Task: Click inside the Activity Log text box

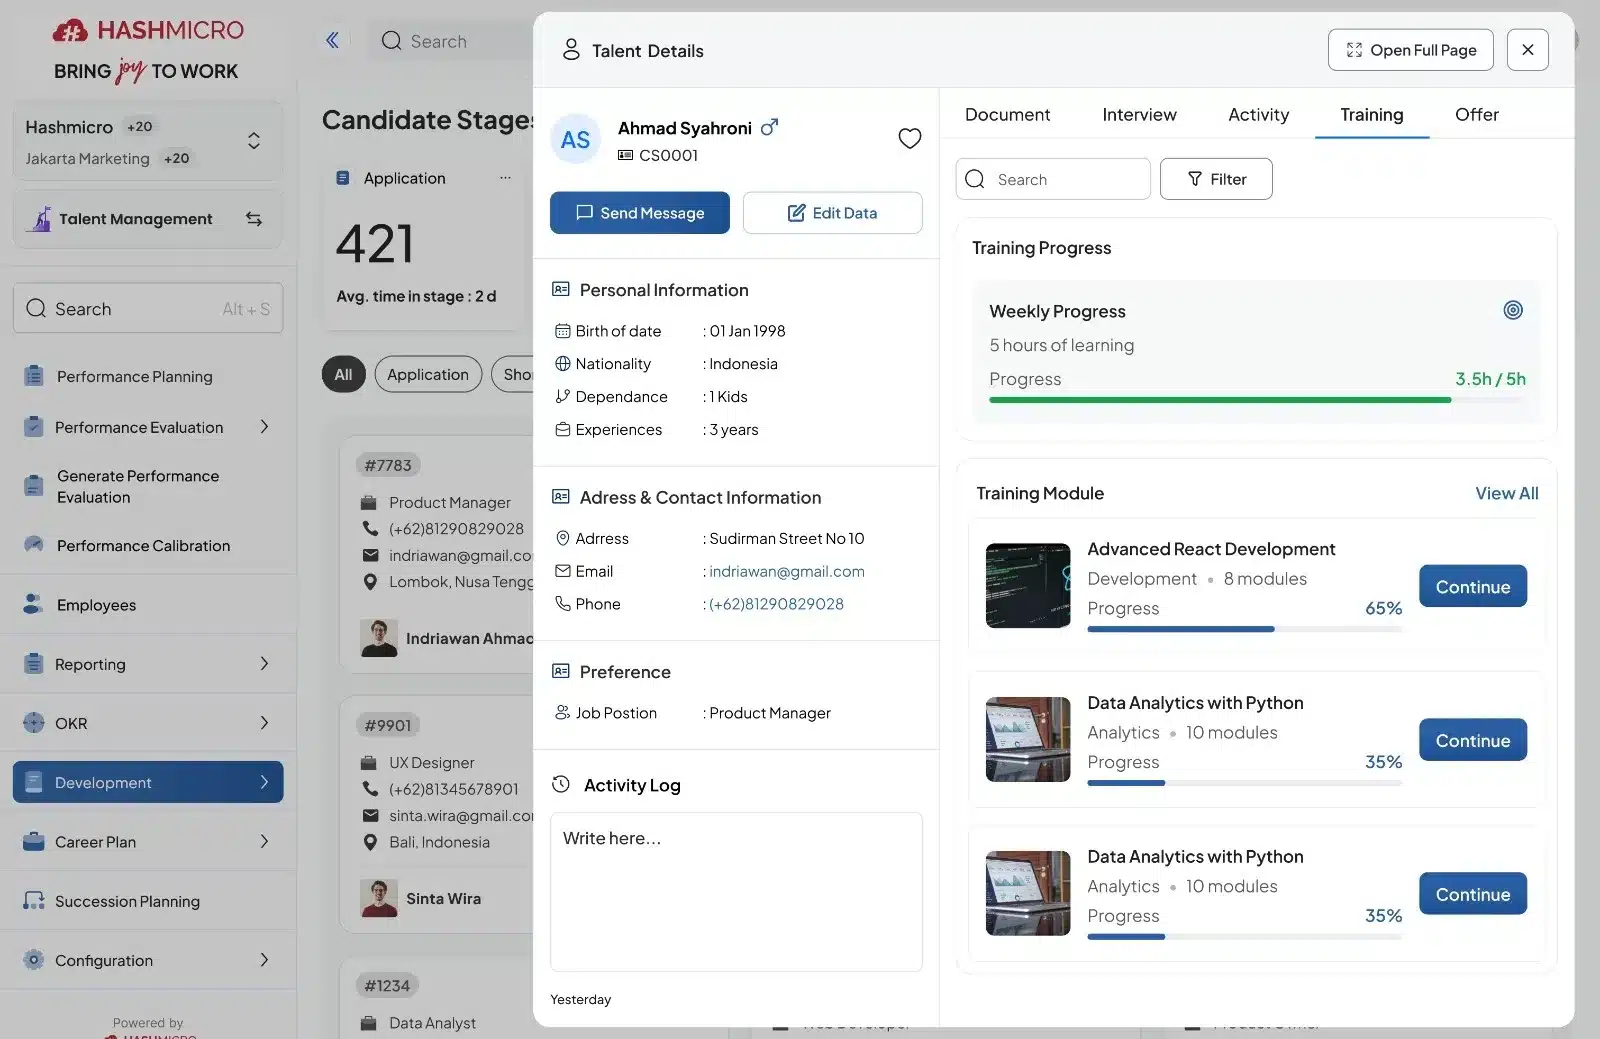Action: tap(736, 890)
